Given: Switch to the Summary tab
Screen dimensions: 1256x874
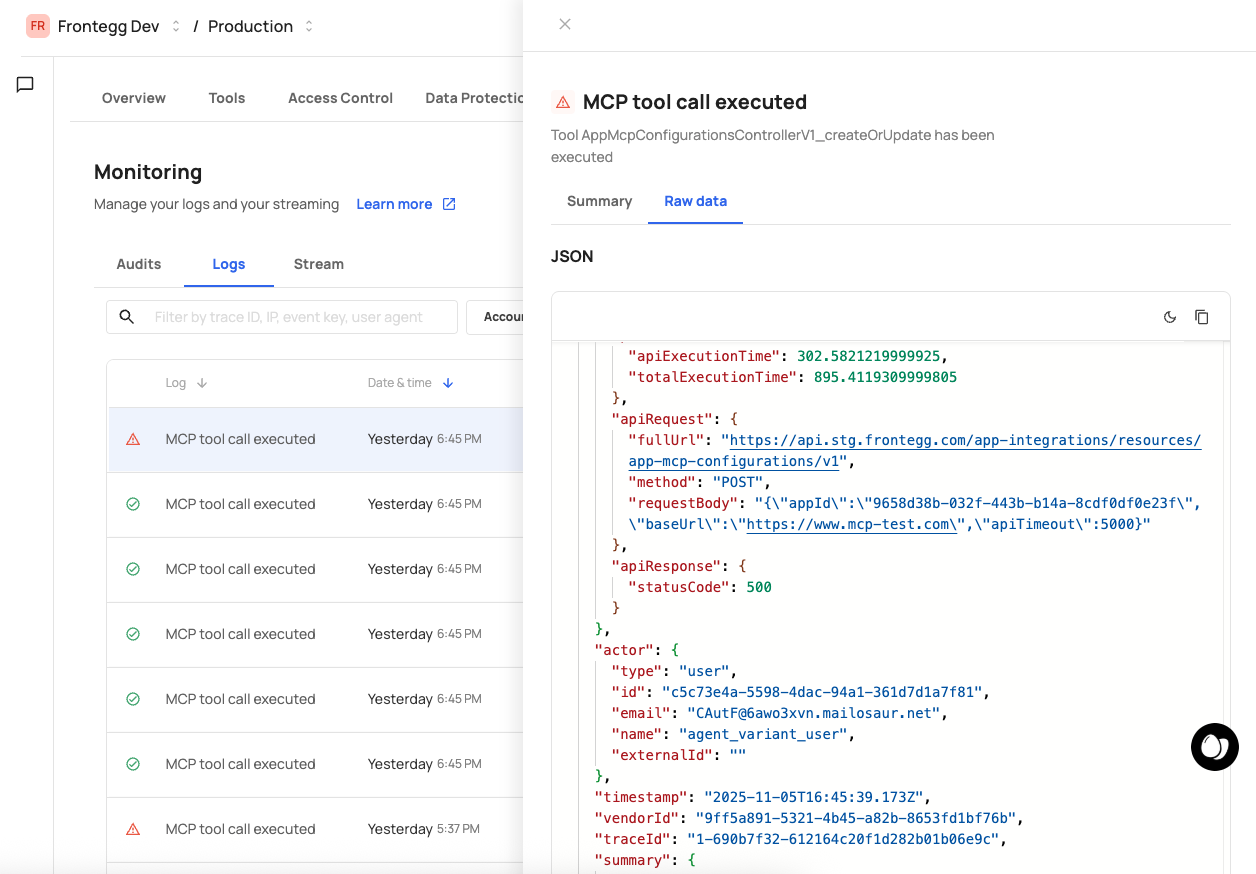Looking at the screenshot, I should [x=599, y=201].
